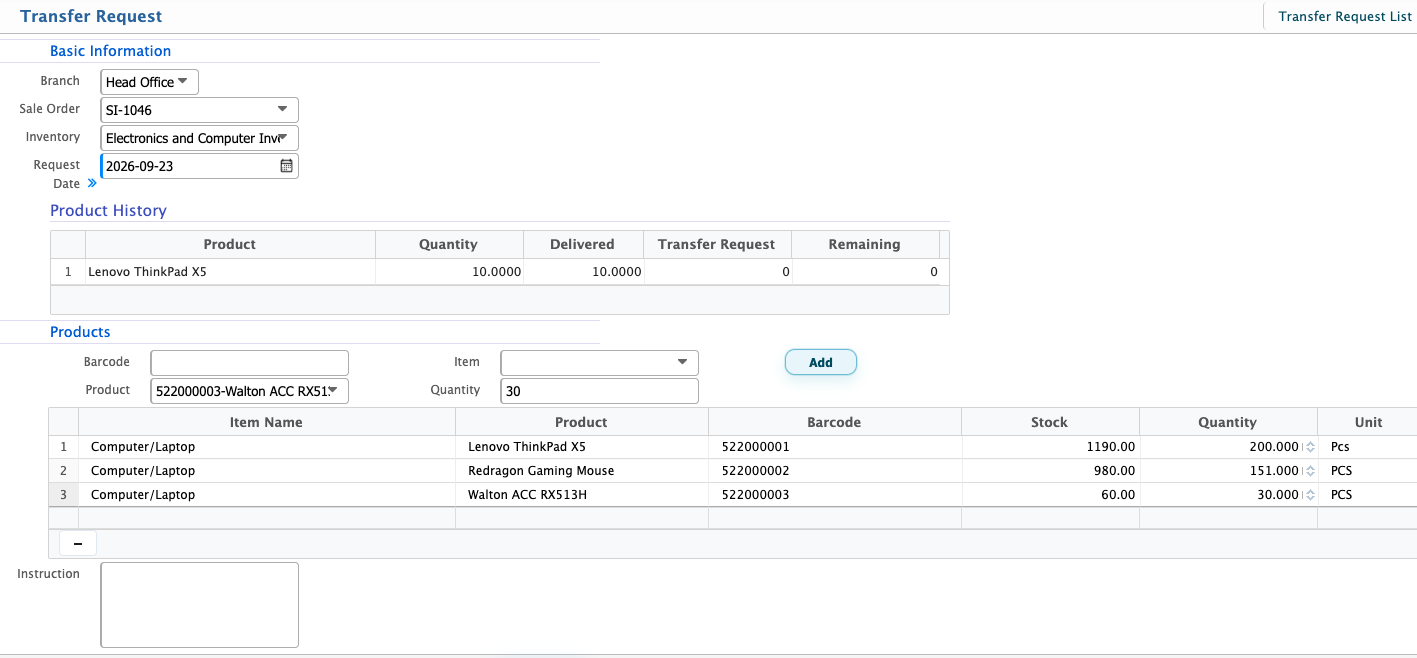
Task: Expand the Sale Order dropdown SI-1046
Action: click(200, 110)
